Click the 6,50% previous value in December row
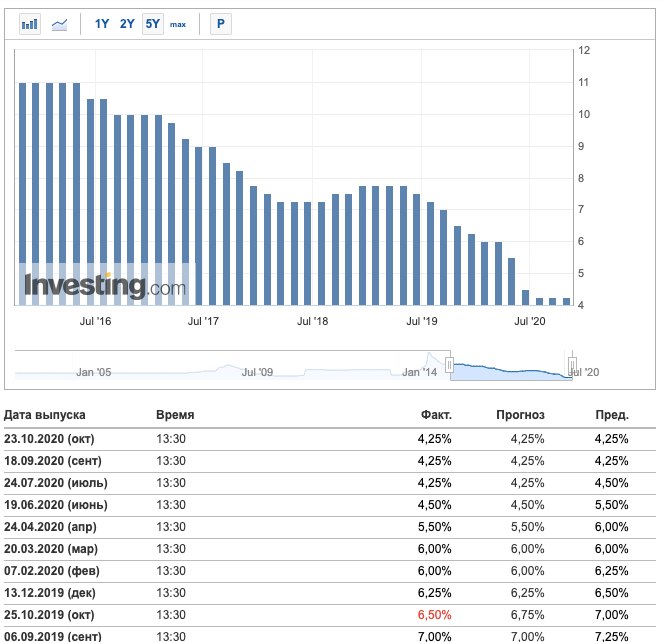 pyautogui.click(x=612, y=593)
